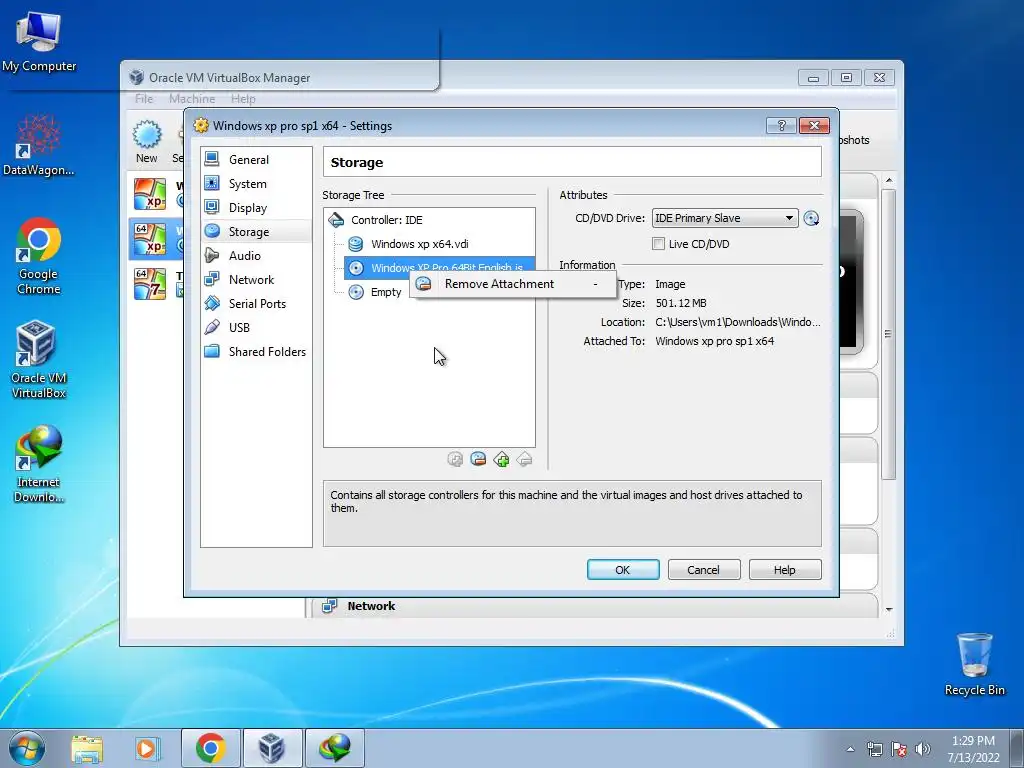The image size is (1024, 768).
Task: Click the volume icon in system tray
Action: pos(923,749)
